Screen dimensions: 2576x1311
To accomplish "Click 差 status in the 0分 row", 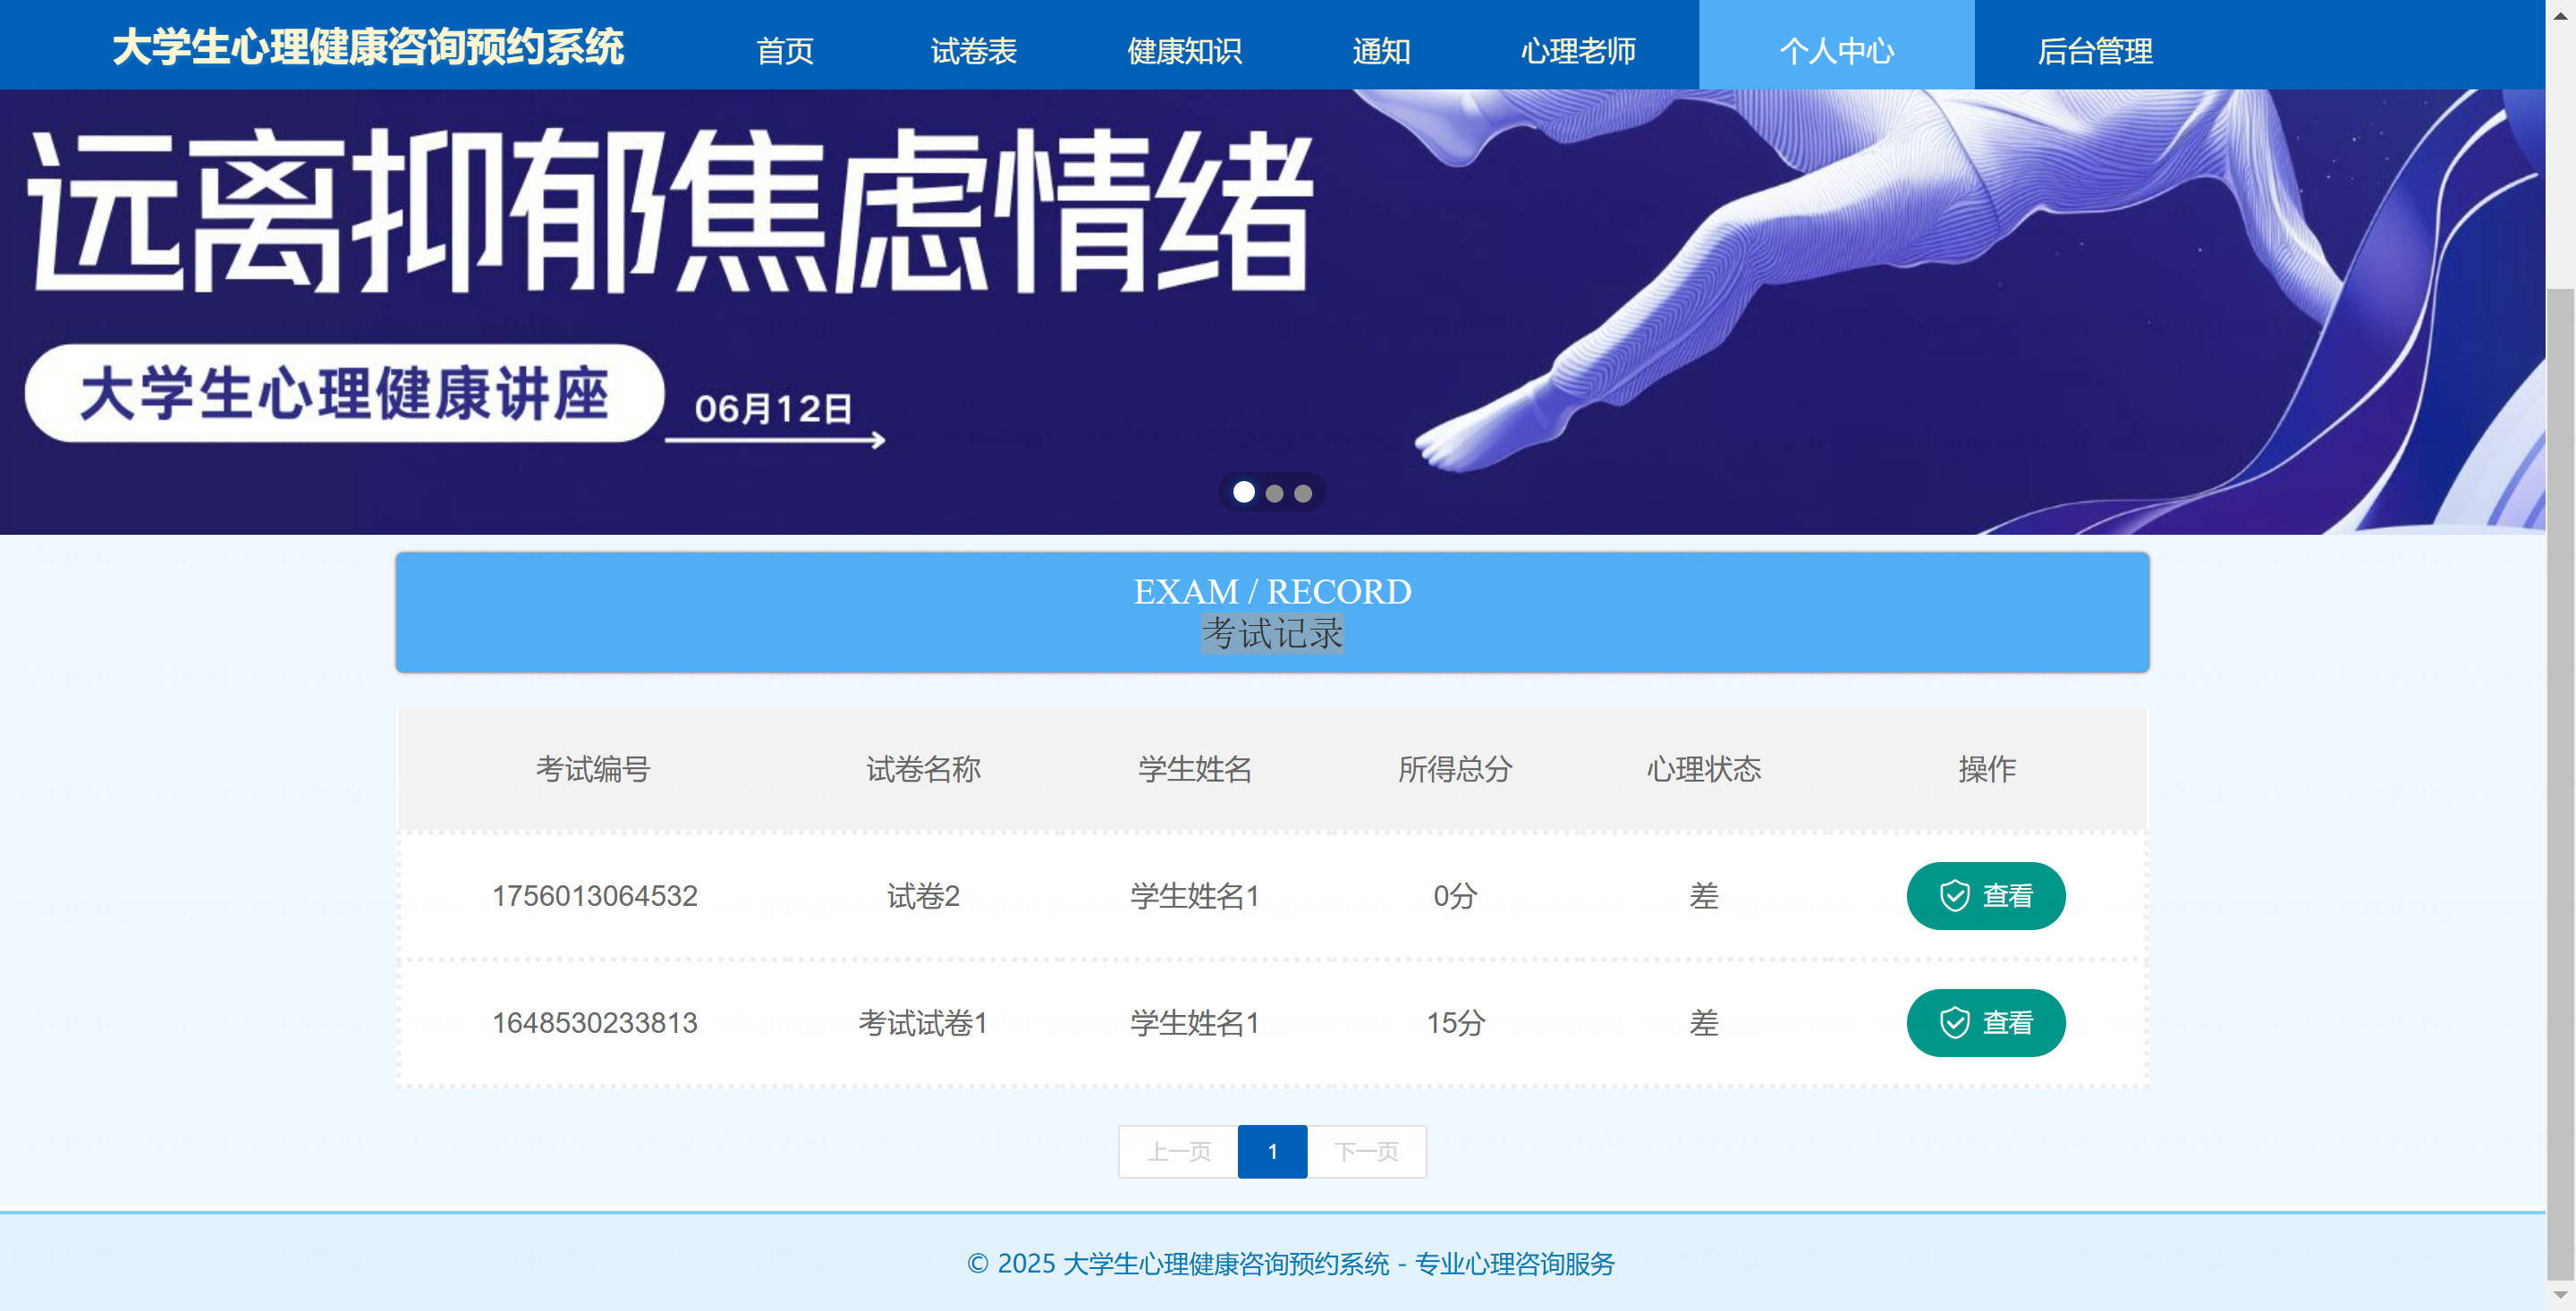I will click(1703, 895).
